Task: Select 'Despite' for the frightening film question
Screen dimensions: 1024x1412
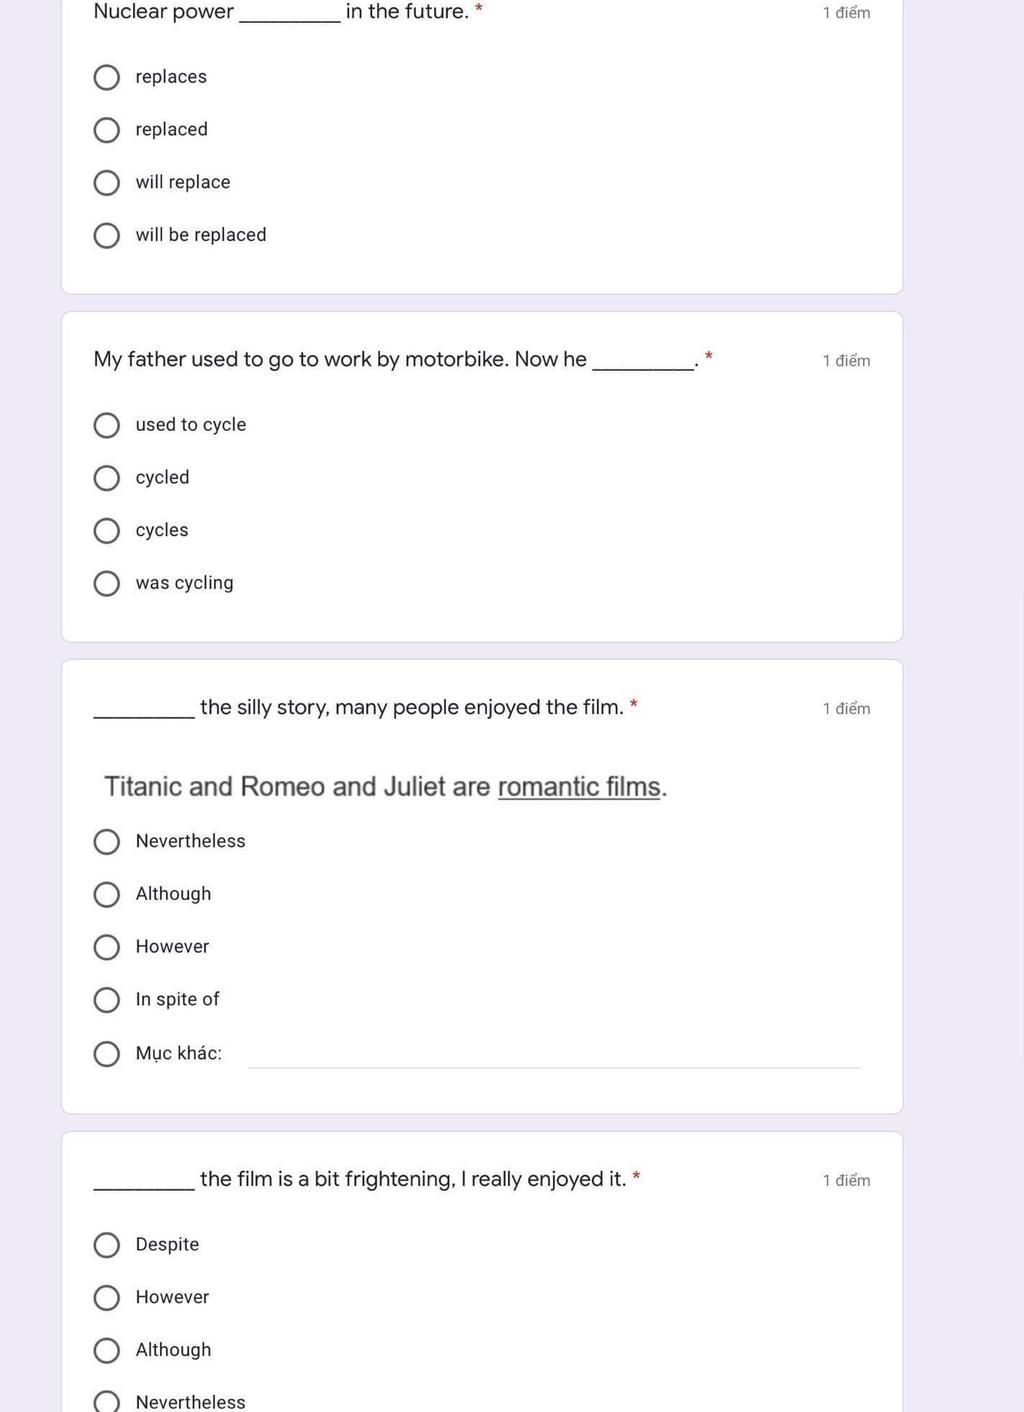Action: click(107, 1245)
